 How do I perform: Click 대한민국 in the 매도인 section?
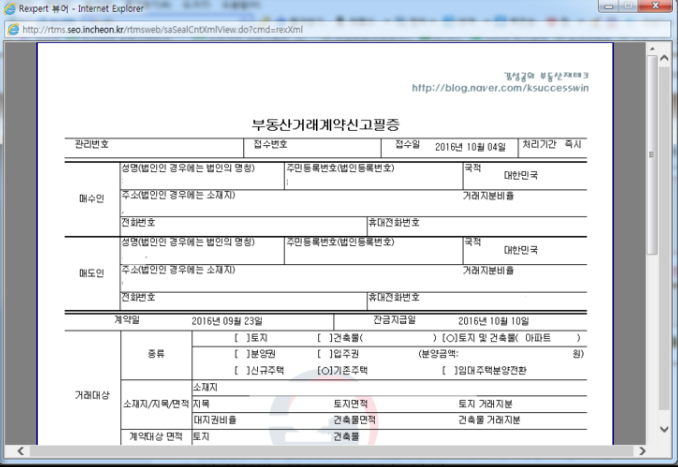click(521, 250)
